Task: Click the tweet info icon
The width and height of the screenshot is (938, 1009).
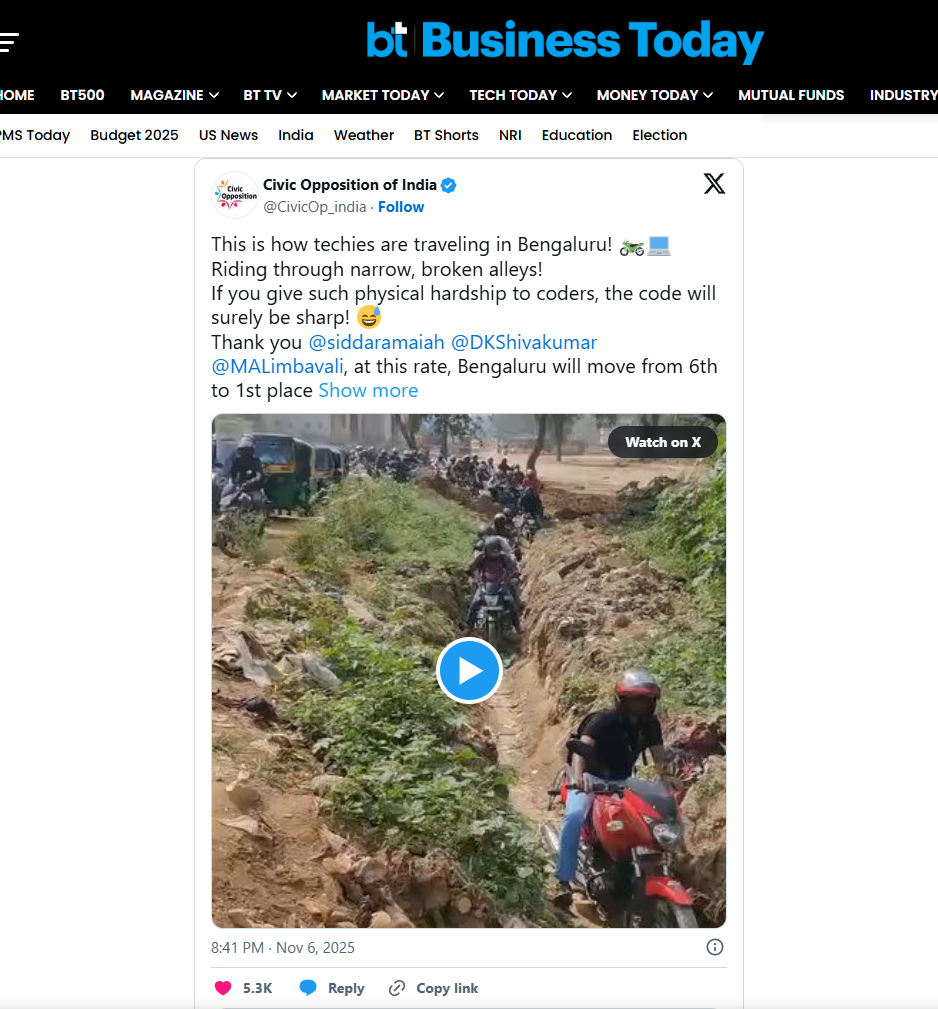Action: point(715,947)
